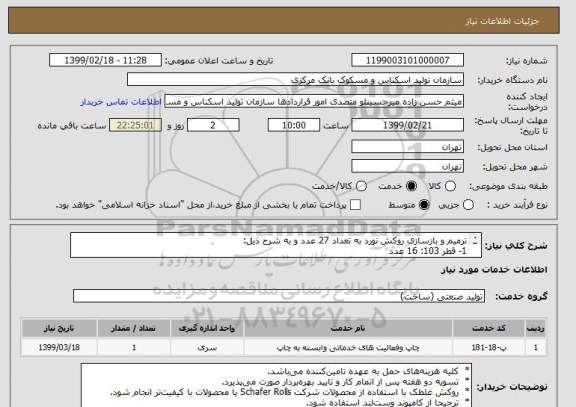576x407 pixels.
Task: Click the نام خدمت column header
Action: click(348, 328)
